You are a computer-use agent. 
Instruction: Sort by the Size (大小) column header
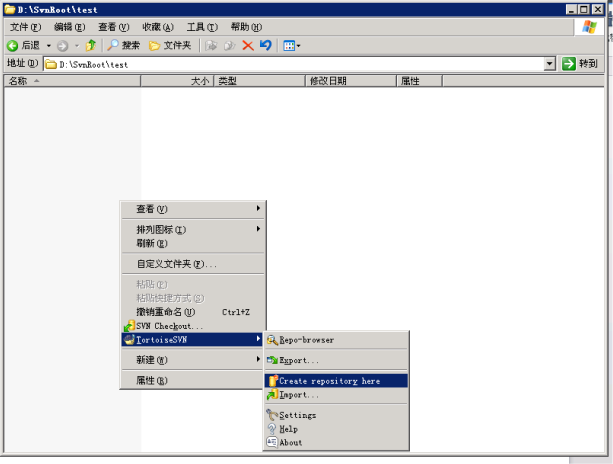pos(177,81)
